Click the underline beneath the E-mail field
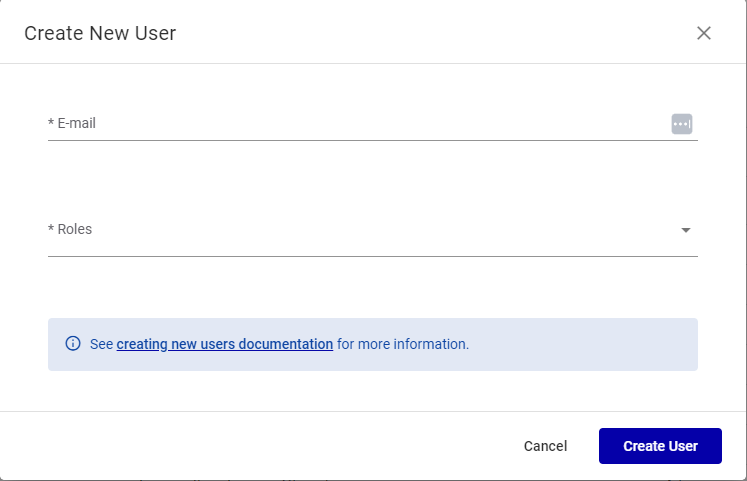 372,140
